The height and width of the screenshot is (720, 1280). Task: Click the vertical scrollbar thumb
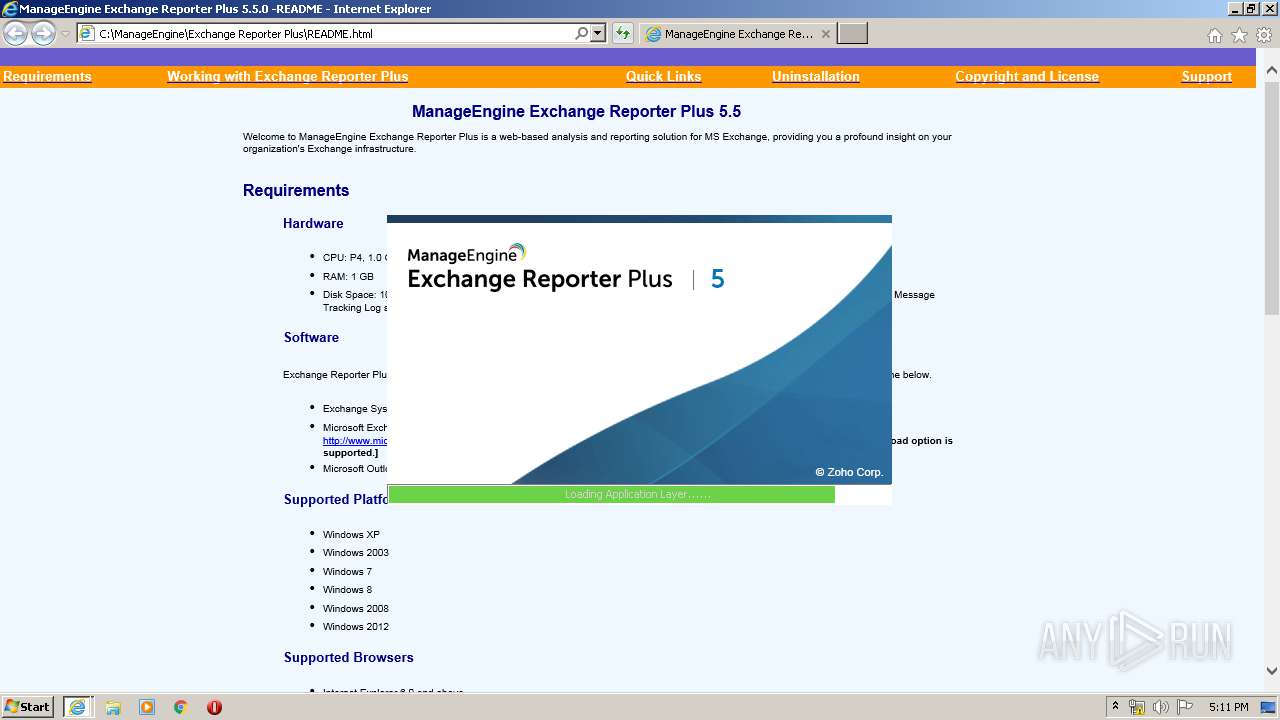(x=1272, y=198)
